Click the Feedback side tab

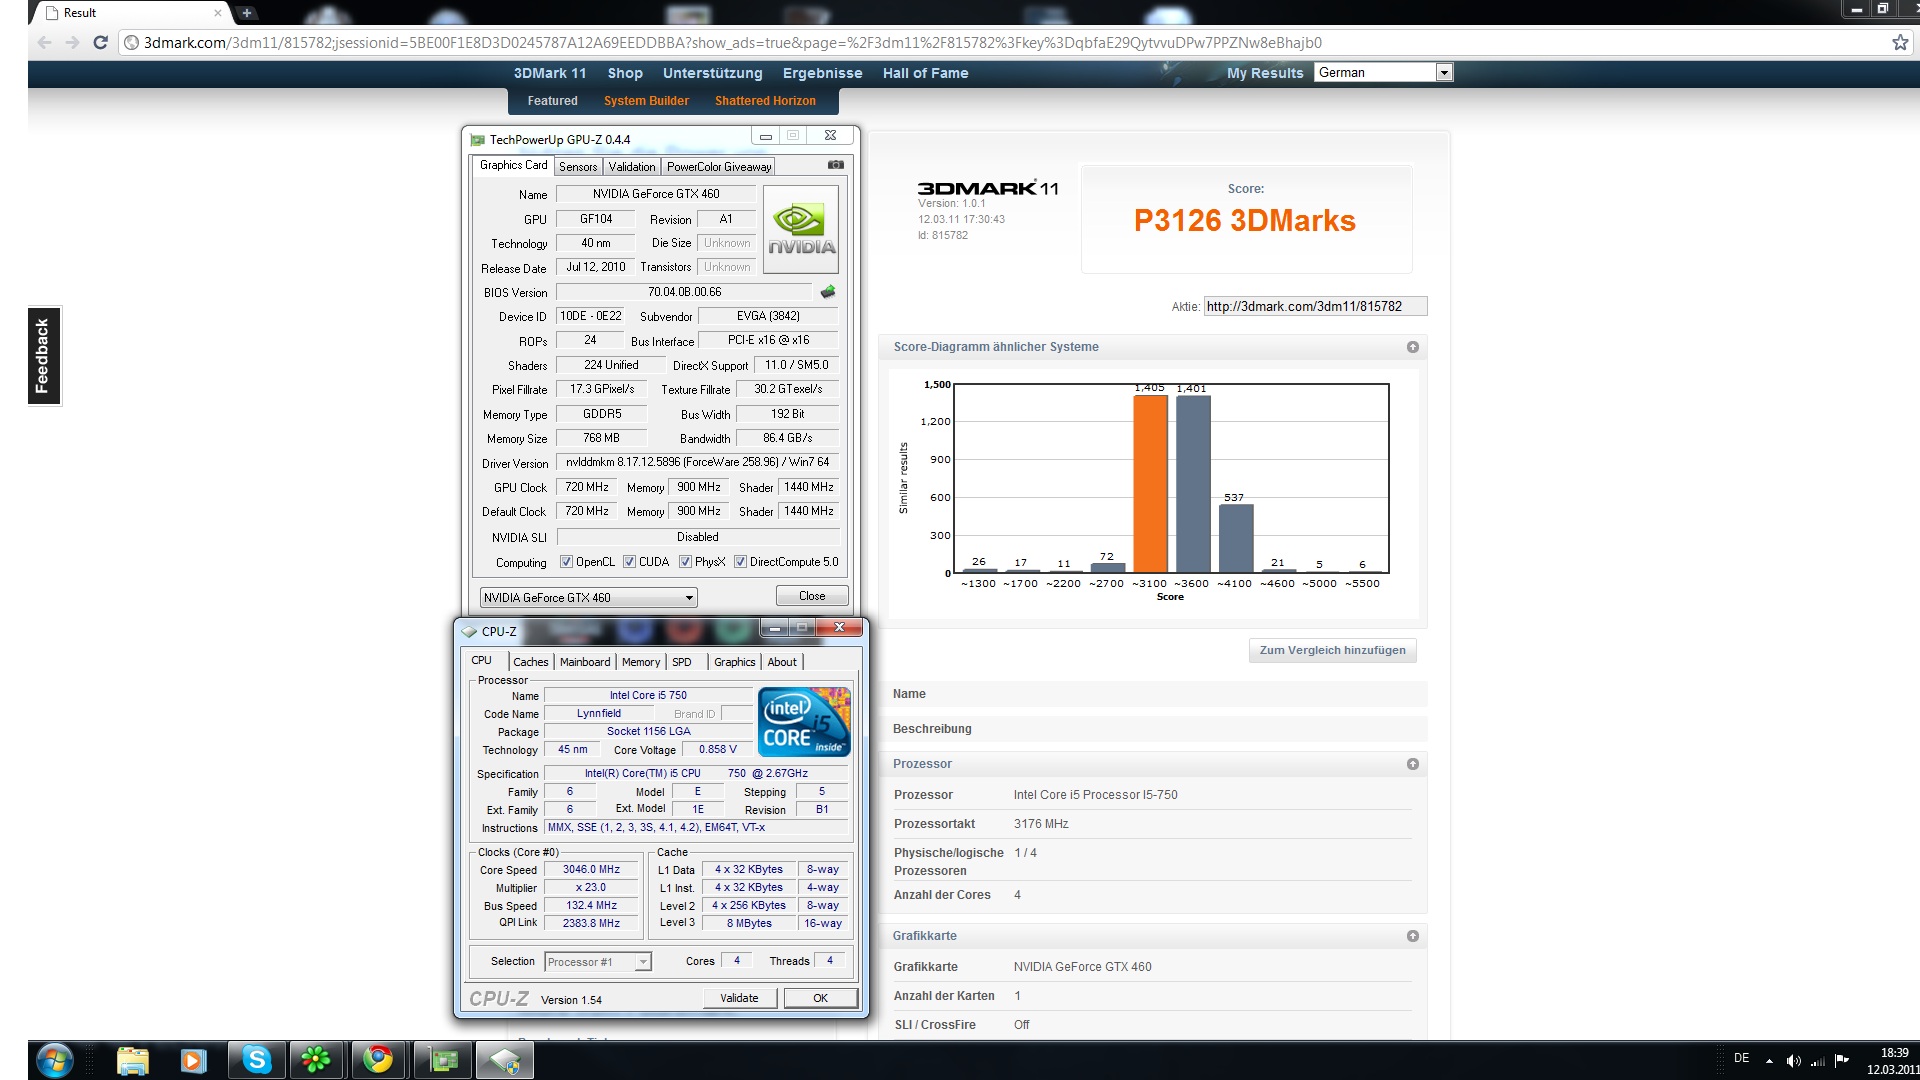click(43, 355)
